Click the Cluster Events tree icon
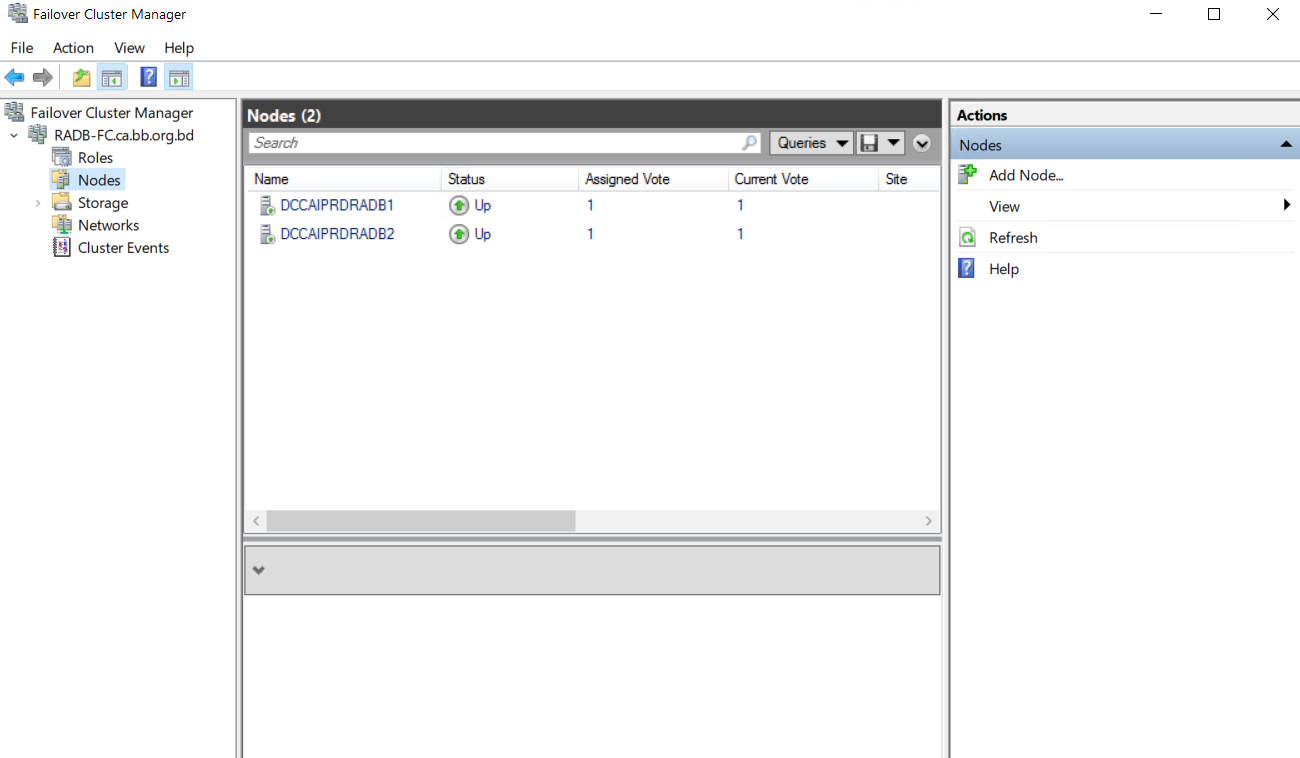 [62, 248]
